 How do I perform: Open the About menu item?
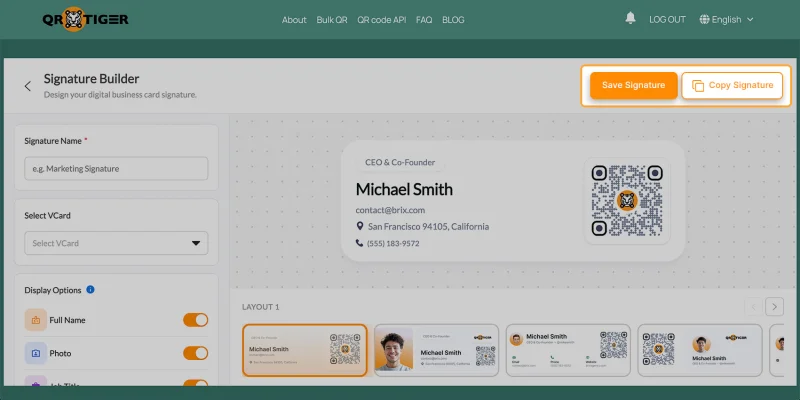point(294,20)
